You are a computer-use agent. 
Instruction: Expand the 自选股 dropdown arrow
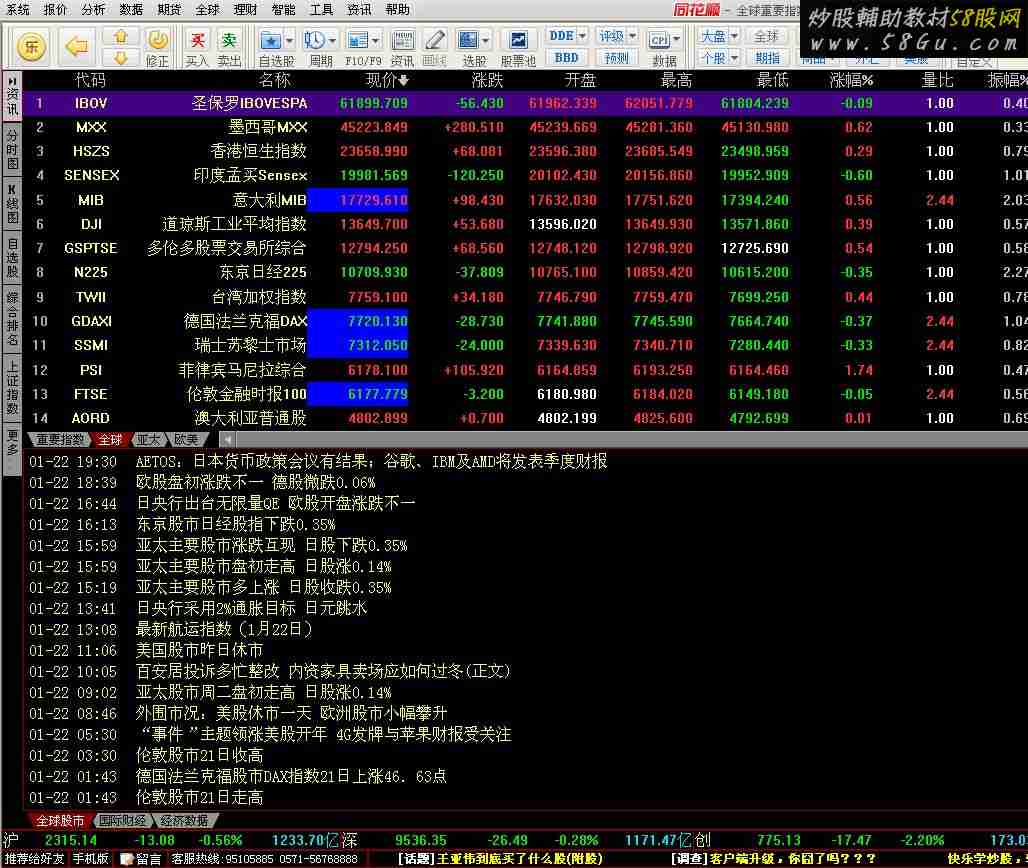(289, 41)
